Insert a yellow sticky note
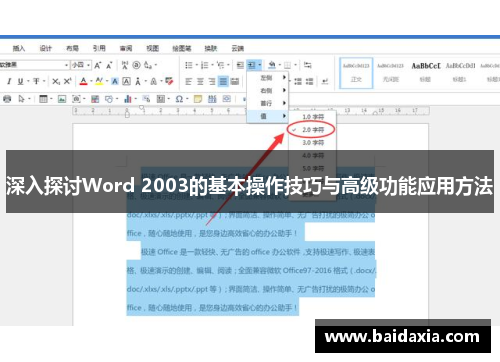The height and width of the screenshot is (362, 500). click(x=198, y=99)
